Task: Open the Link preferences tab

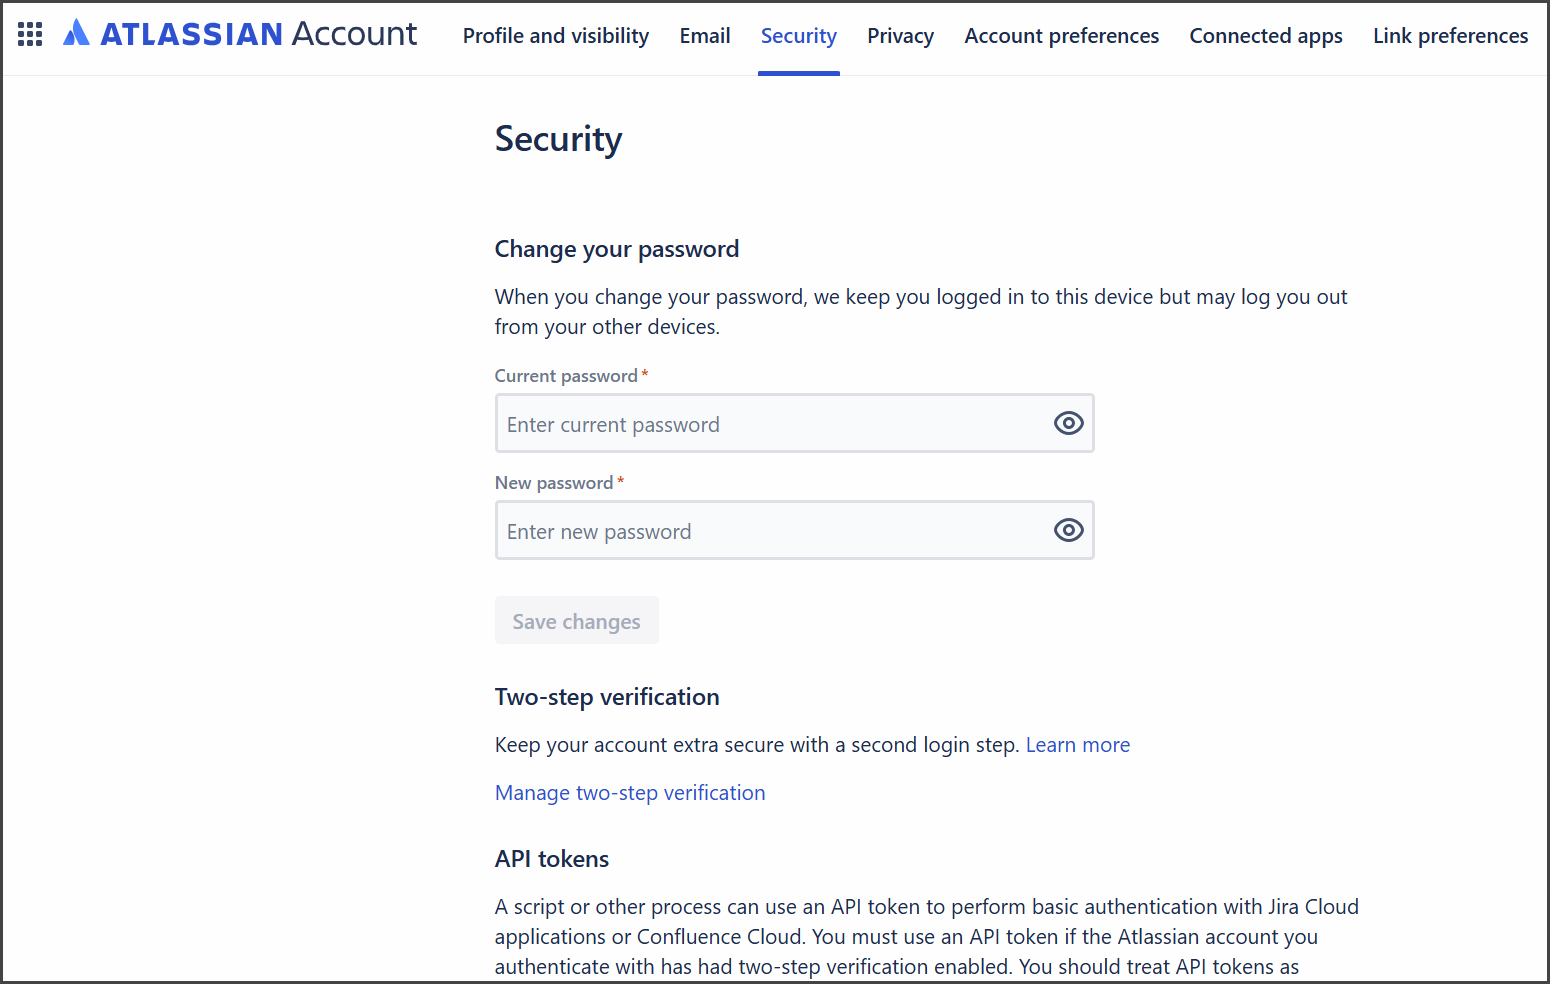Action: [x=1450, y=36]
